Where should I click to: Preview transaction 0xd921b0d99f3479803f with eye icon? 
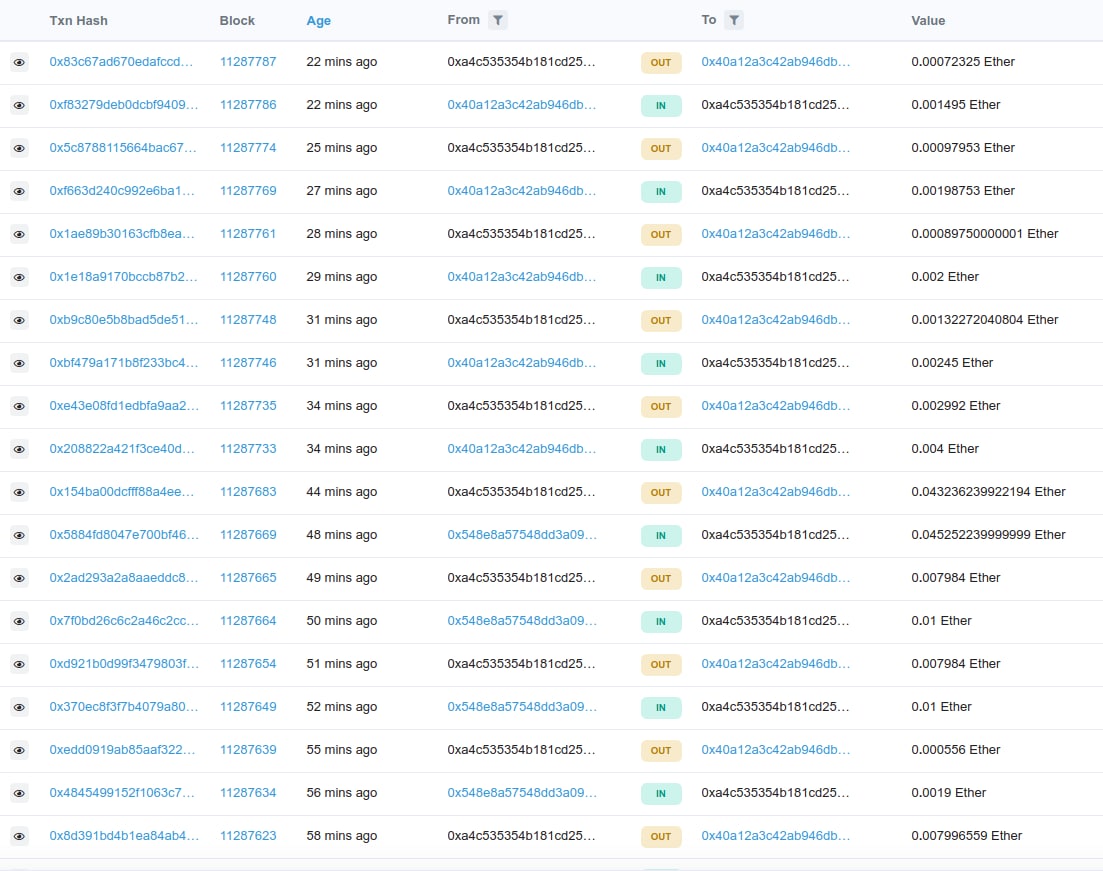(x=20, y=664)
